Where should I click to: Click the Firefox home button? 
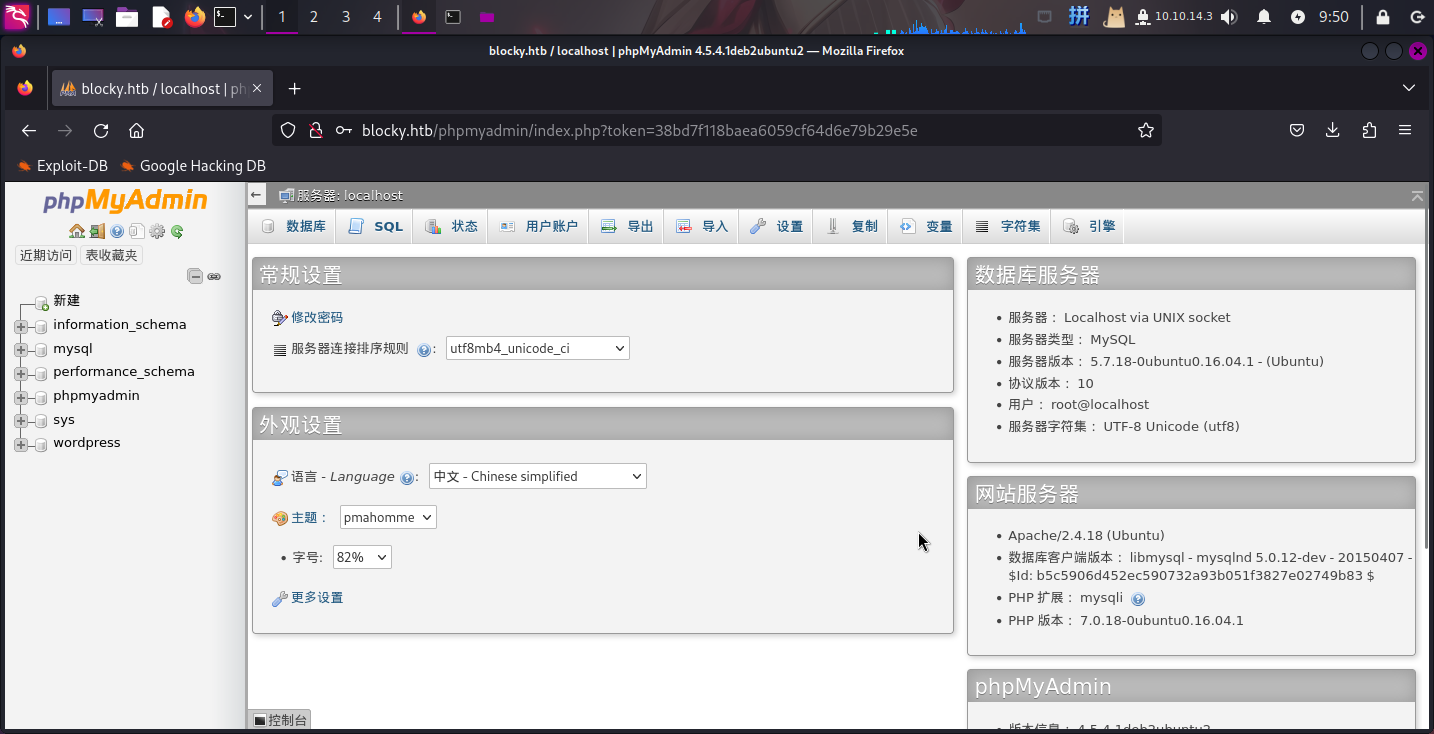[137, 131]
